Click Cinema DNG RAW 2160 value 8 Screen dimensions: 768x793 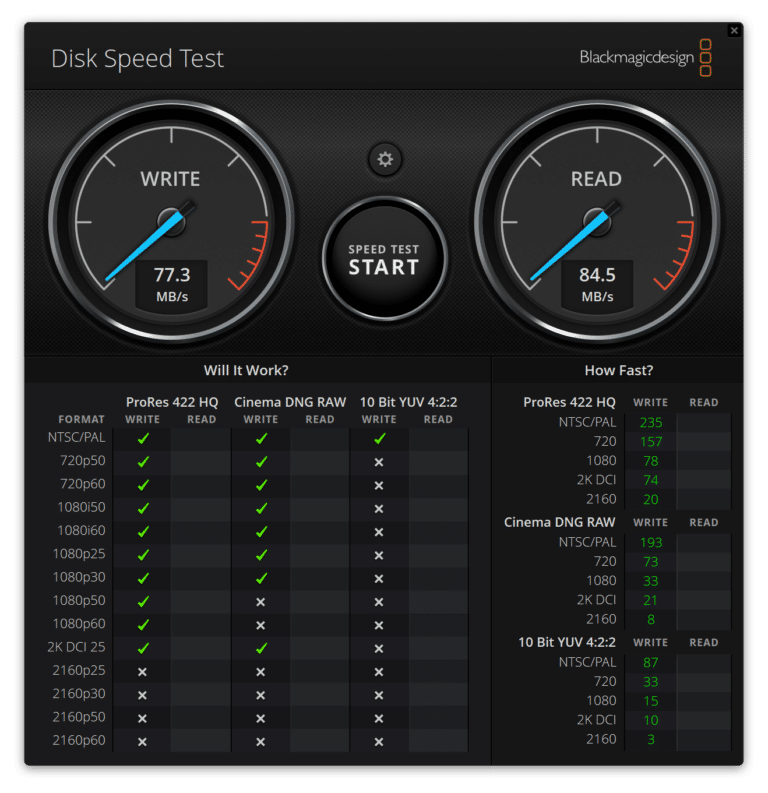tap(651, 619)
